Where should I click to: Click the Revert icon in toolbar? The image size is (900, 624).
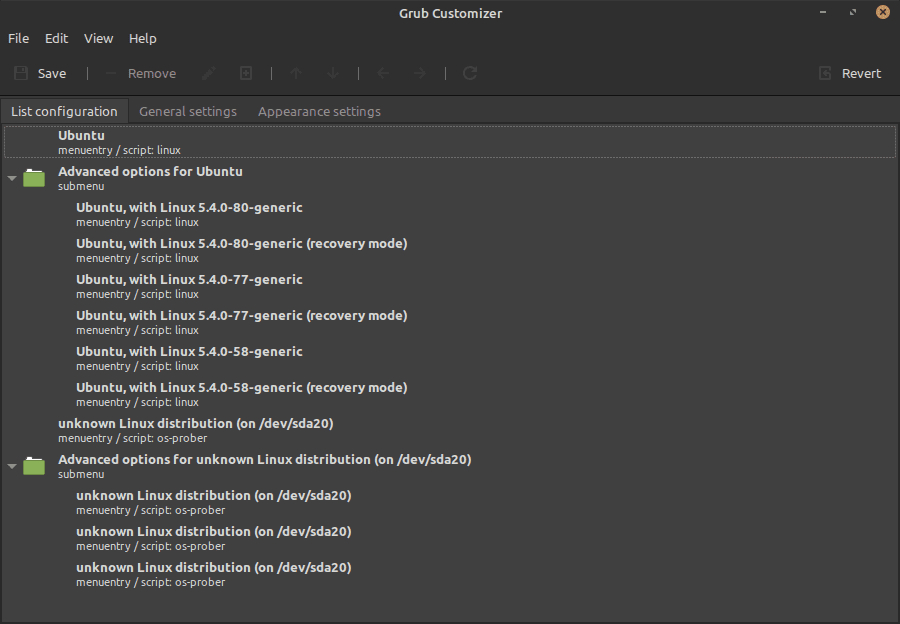[825, 73]
